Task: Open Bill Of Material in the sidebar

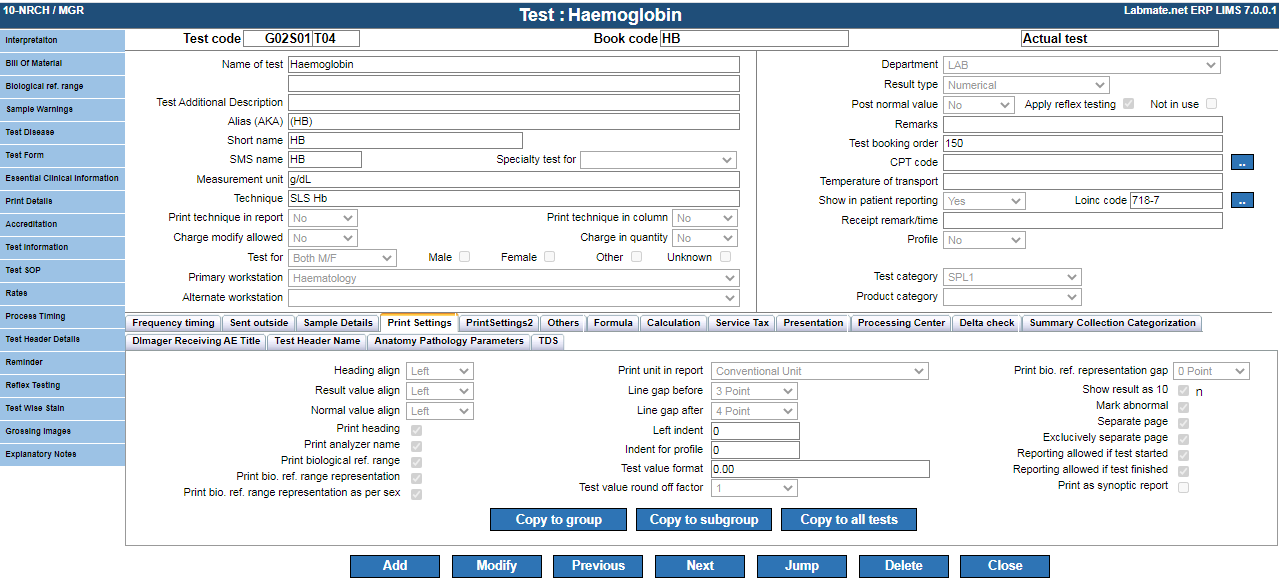Action: pos(62,63)
